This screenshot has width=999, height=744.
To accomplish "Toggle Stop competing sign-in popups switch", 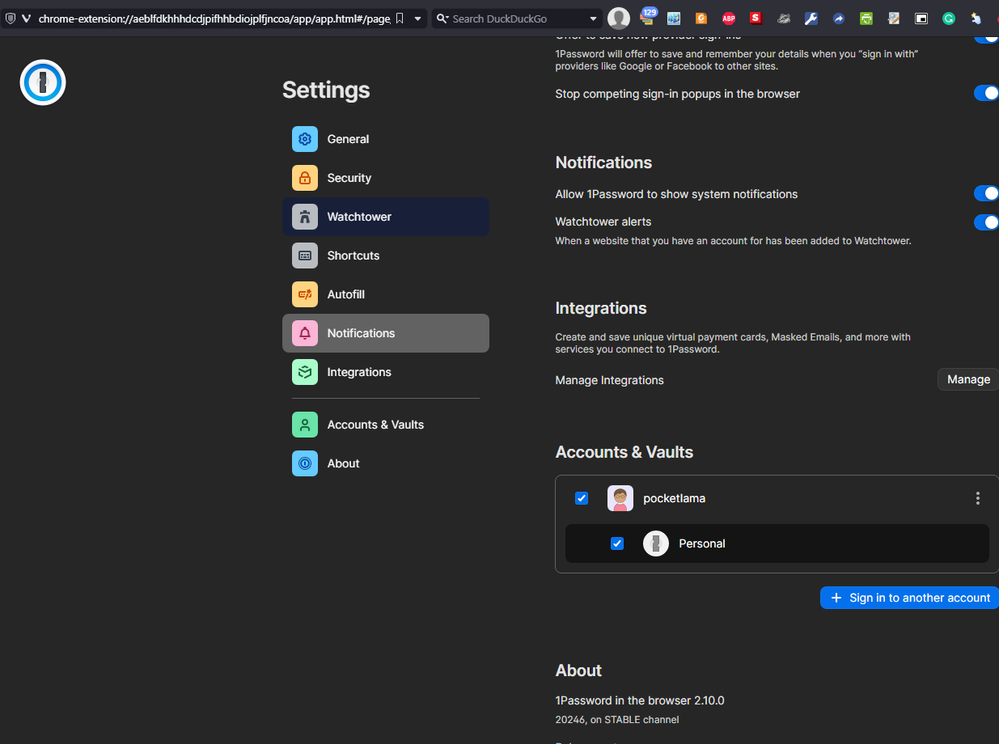I will (986, 93).
